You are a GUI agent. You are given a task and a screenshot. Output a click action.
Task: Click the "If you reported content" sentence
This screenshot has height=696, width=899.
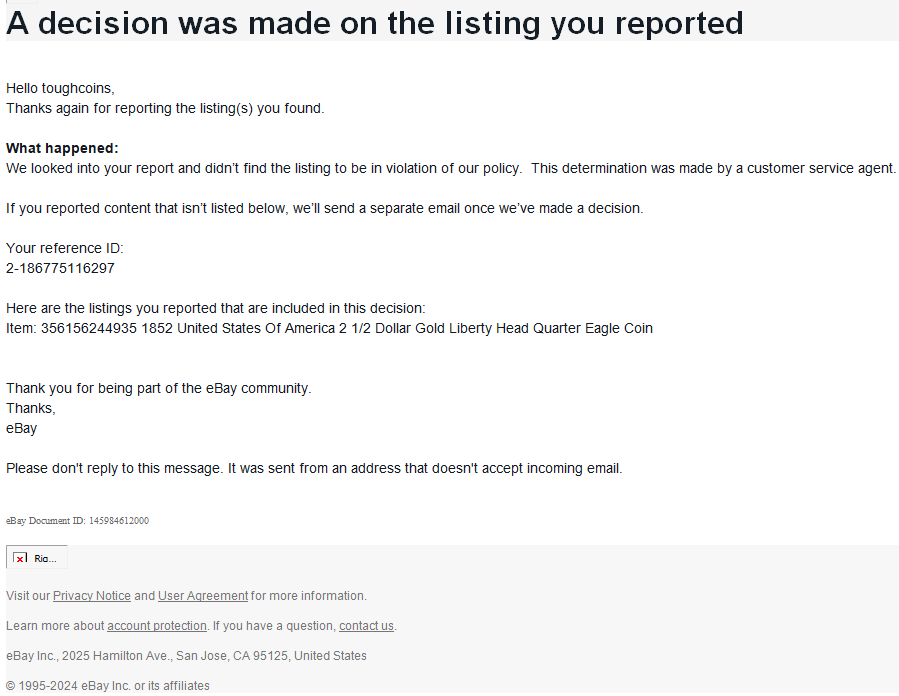[324, 208]
